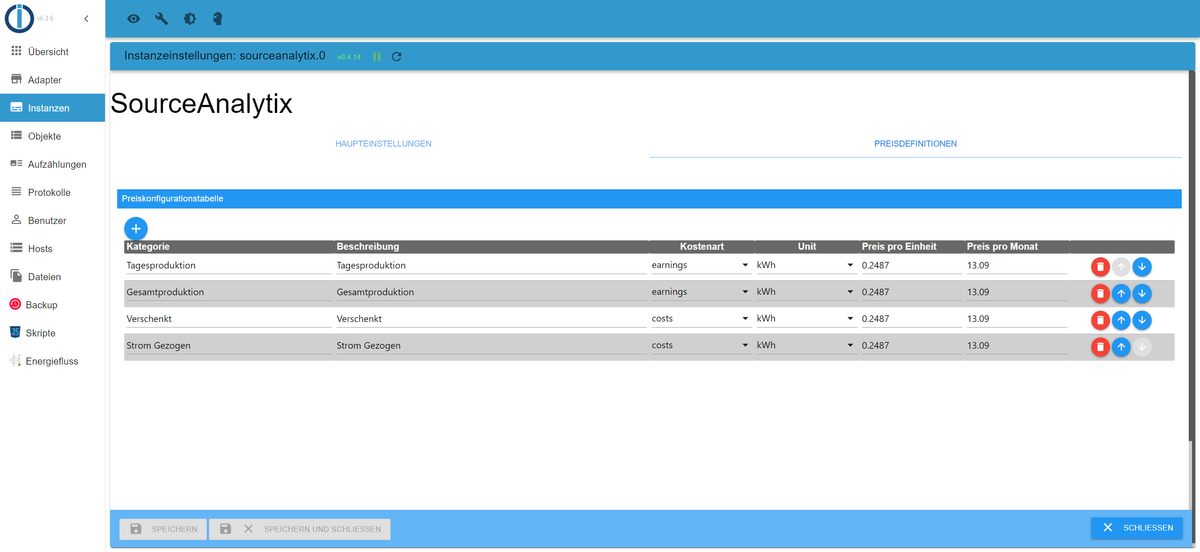Open Kostenart dropdown for Verschenkt
Viewport: 1200px width, 552px height.
coord(700,318)
